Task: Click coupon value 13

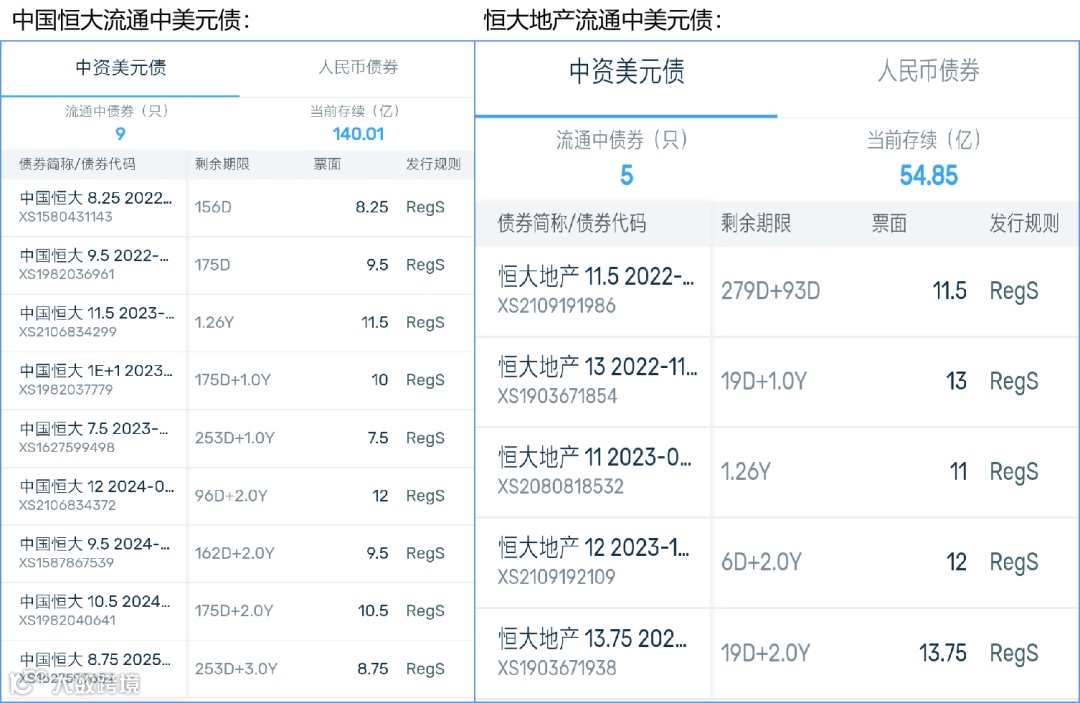Action: [956, 381]
